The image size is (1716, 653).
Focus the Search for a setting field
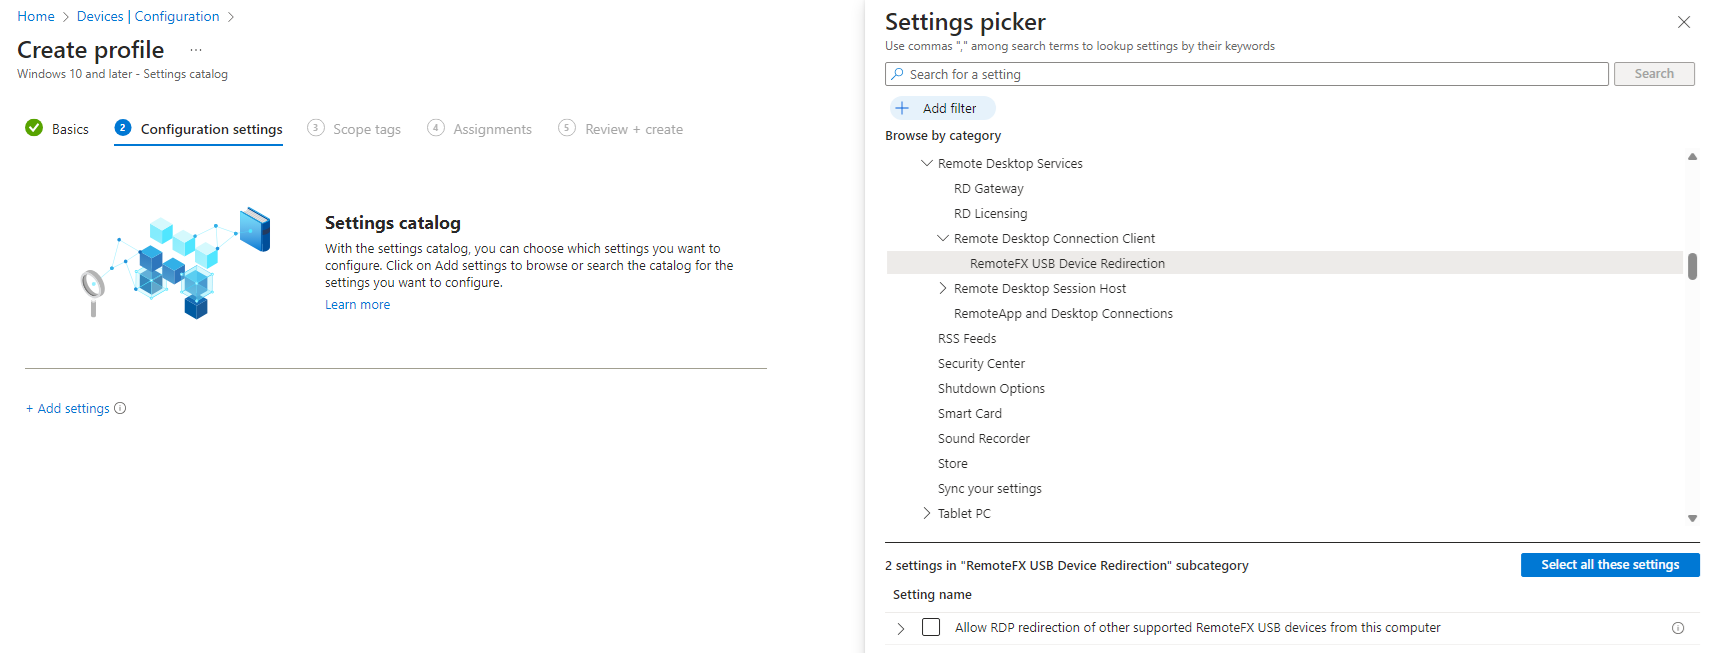pos(1246,74)
